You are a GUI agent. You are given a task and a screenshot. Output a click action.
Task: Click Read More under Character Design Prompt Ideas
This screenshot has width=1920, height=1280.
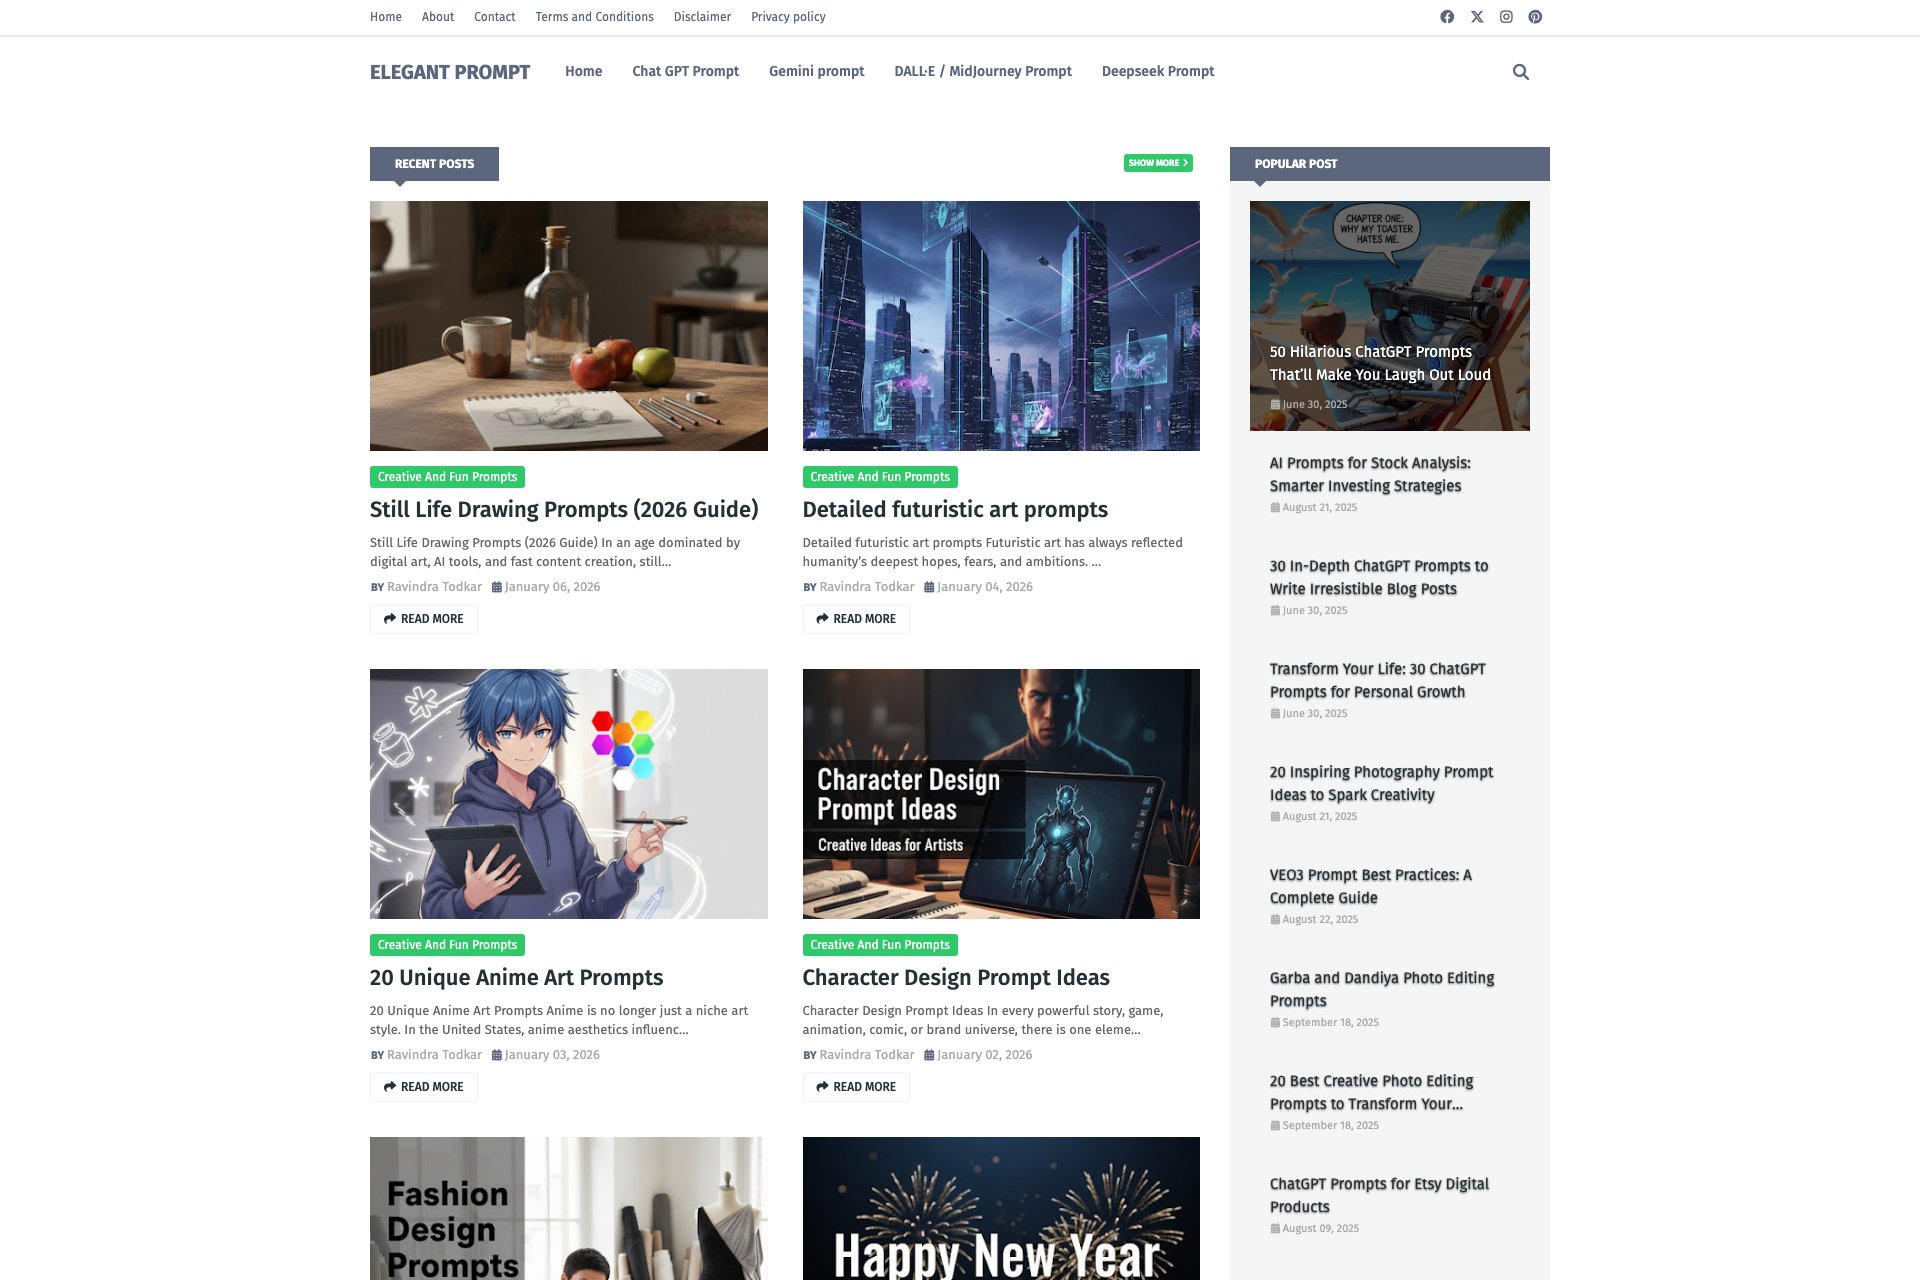tap(856, 1087)
